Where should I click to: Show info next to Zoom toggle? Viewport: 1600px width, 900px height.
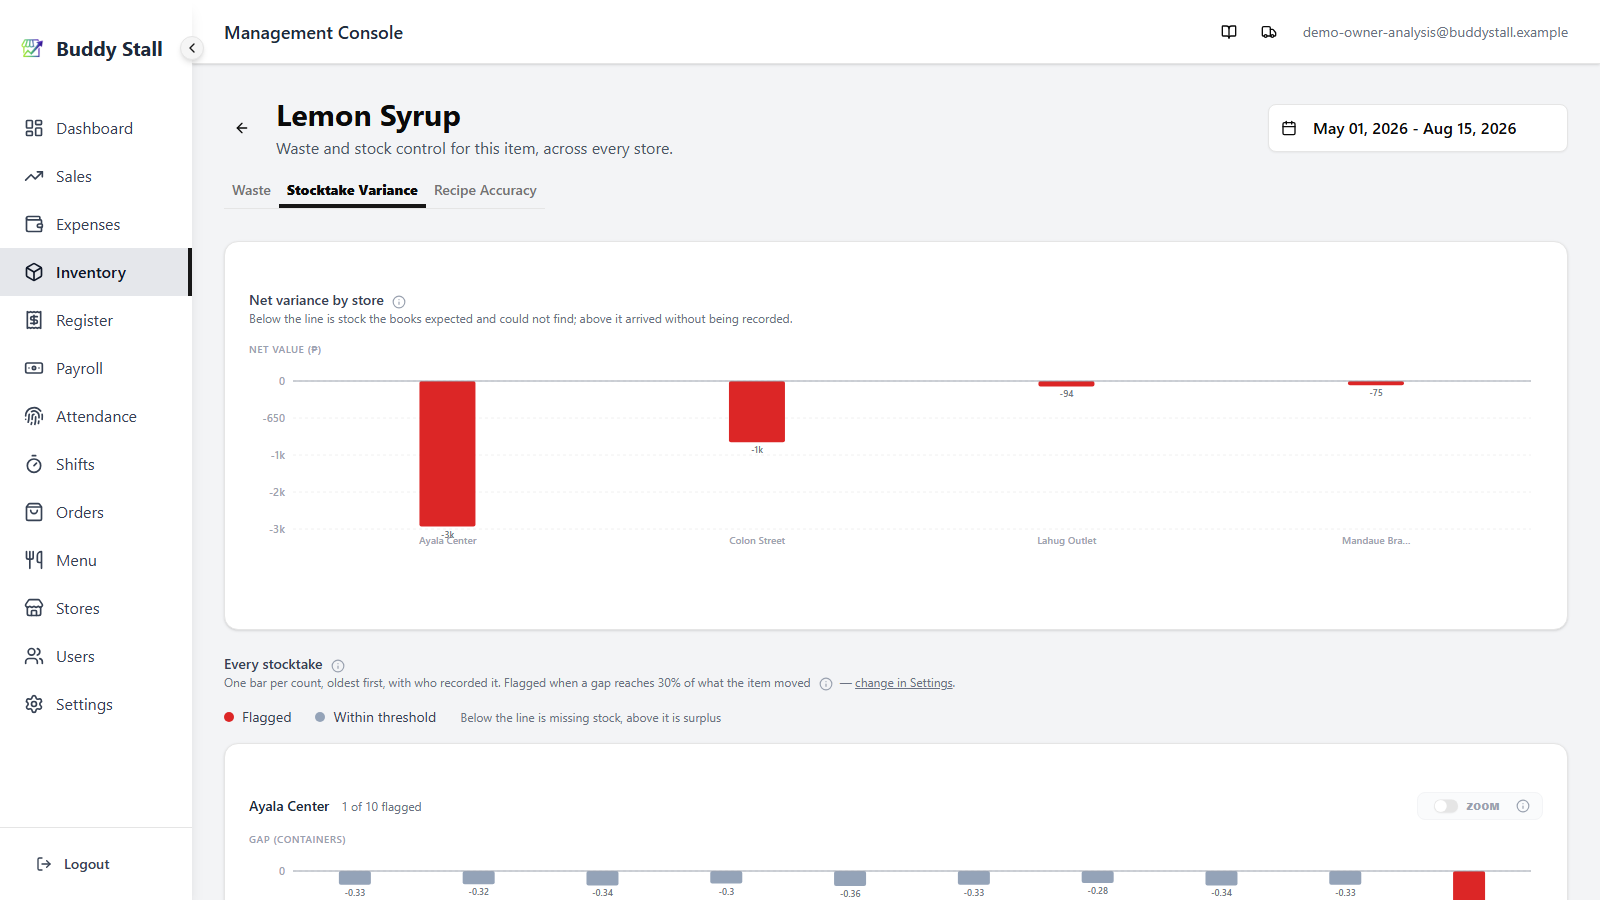1523,806
